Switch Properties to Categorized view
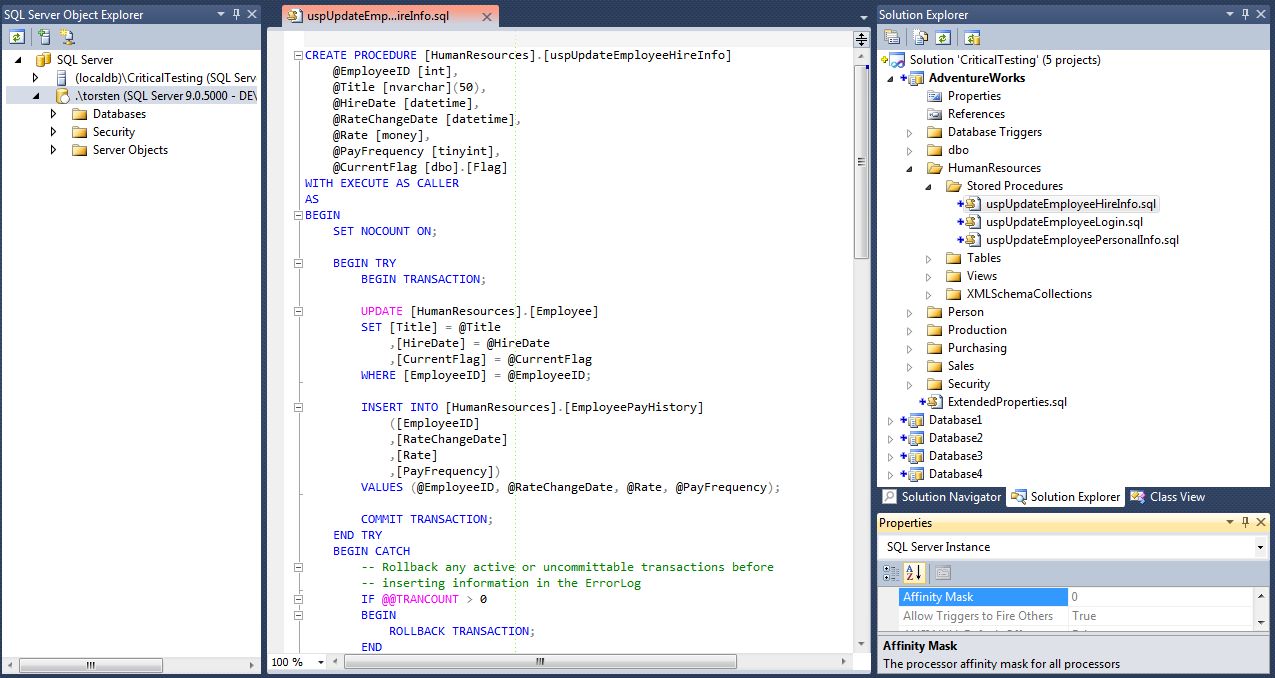 coord(890,573)
